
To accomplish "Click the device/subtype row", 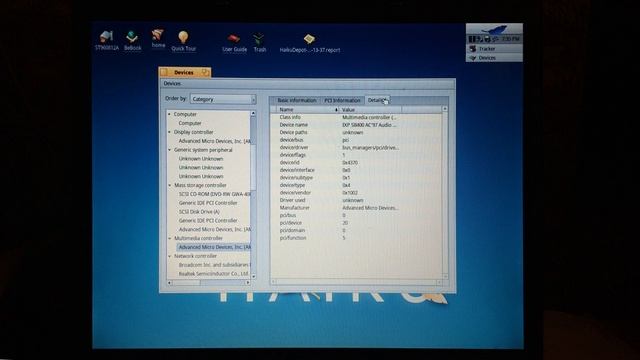I will (356, 178).
